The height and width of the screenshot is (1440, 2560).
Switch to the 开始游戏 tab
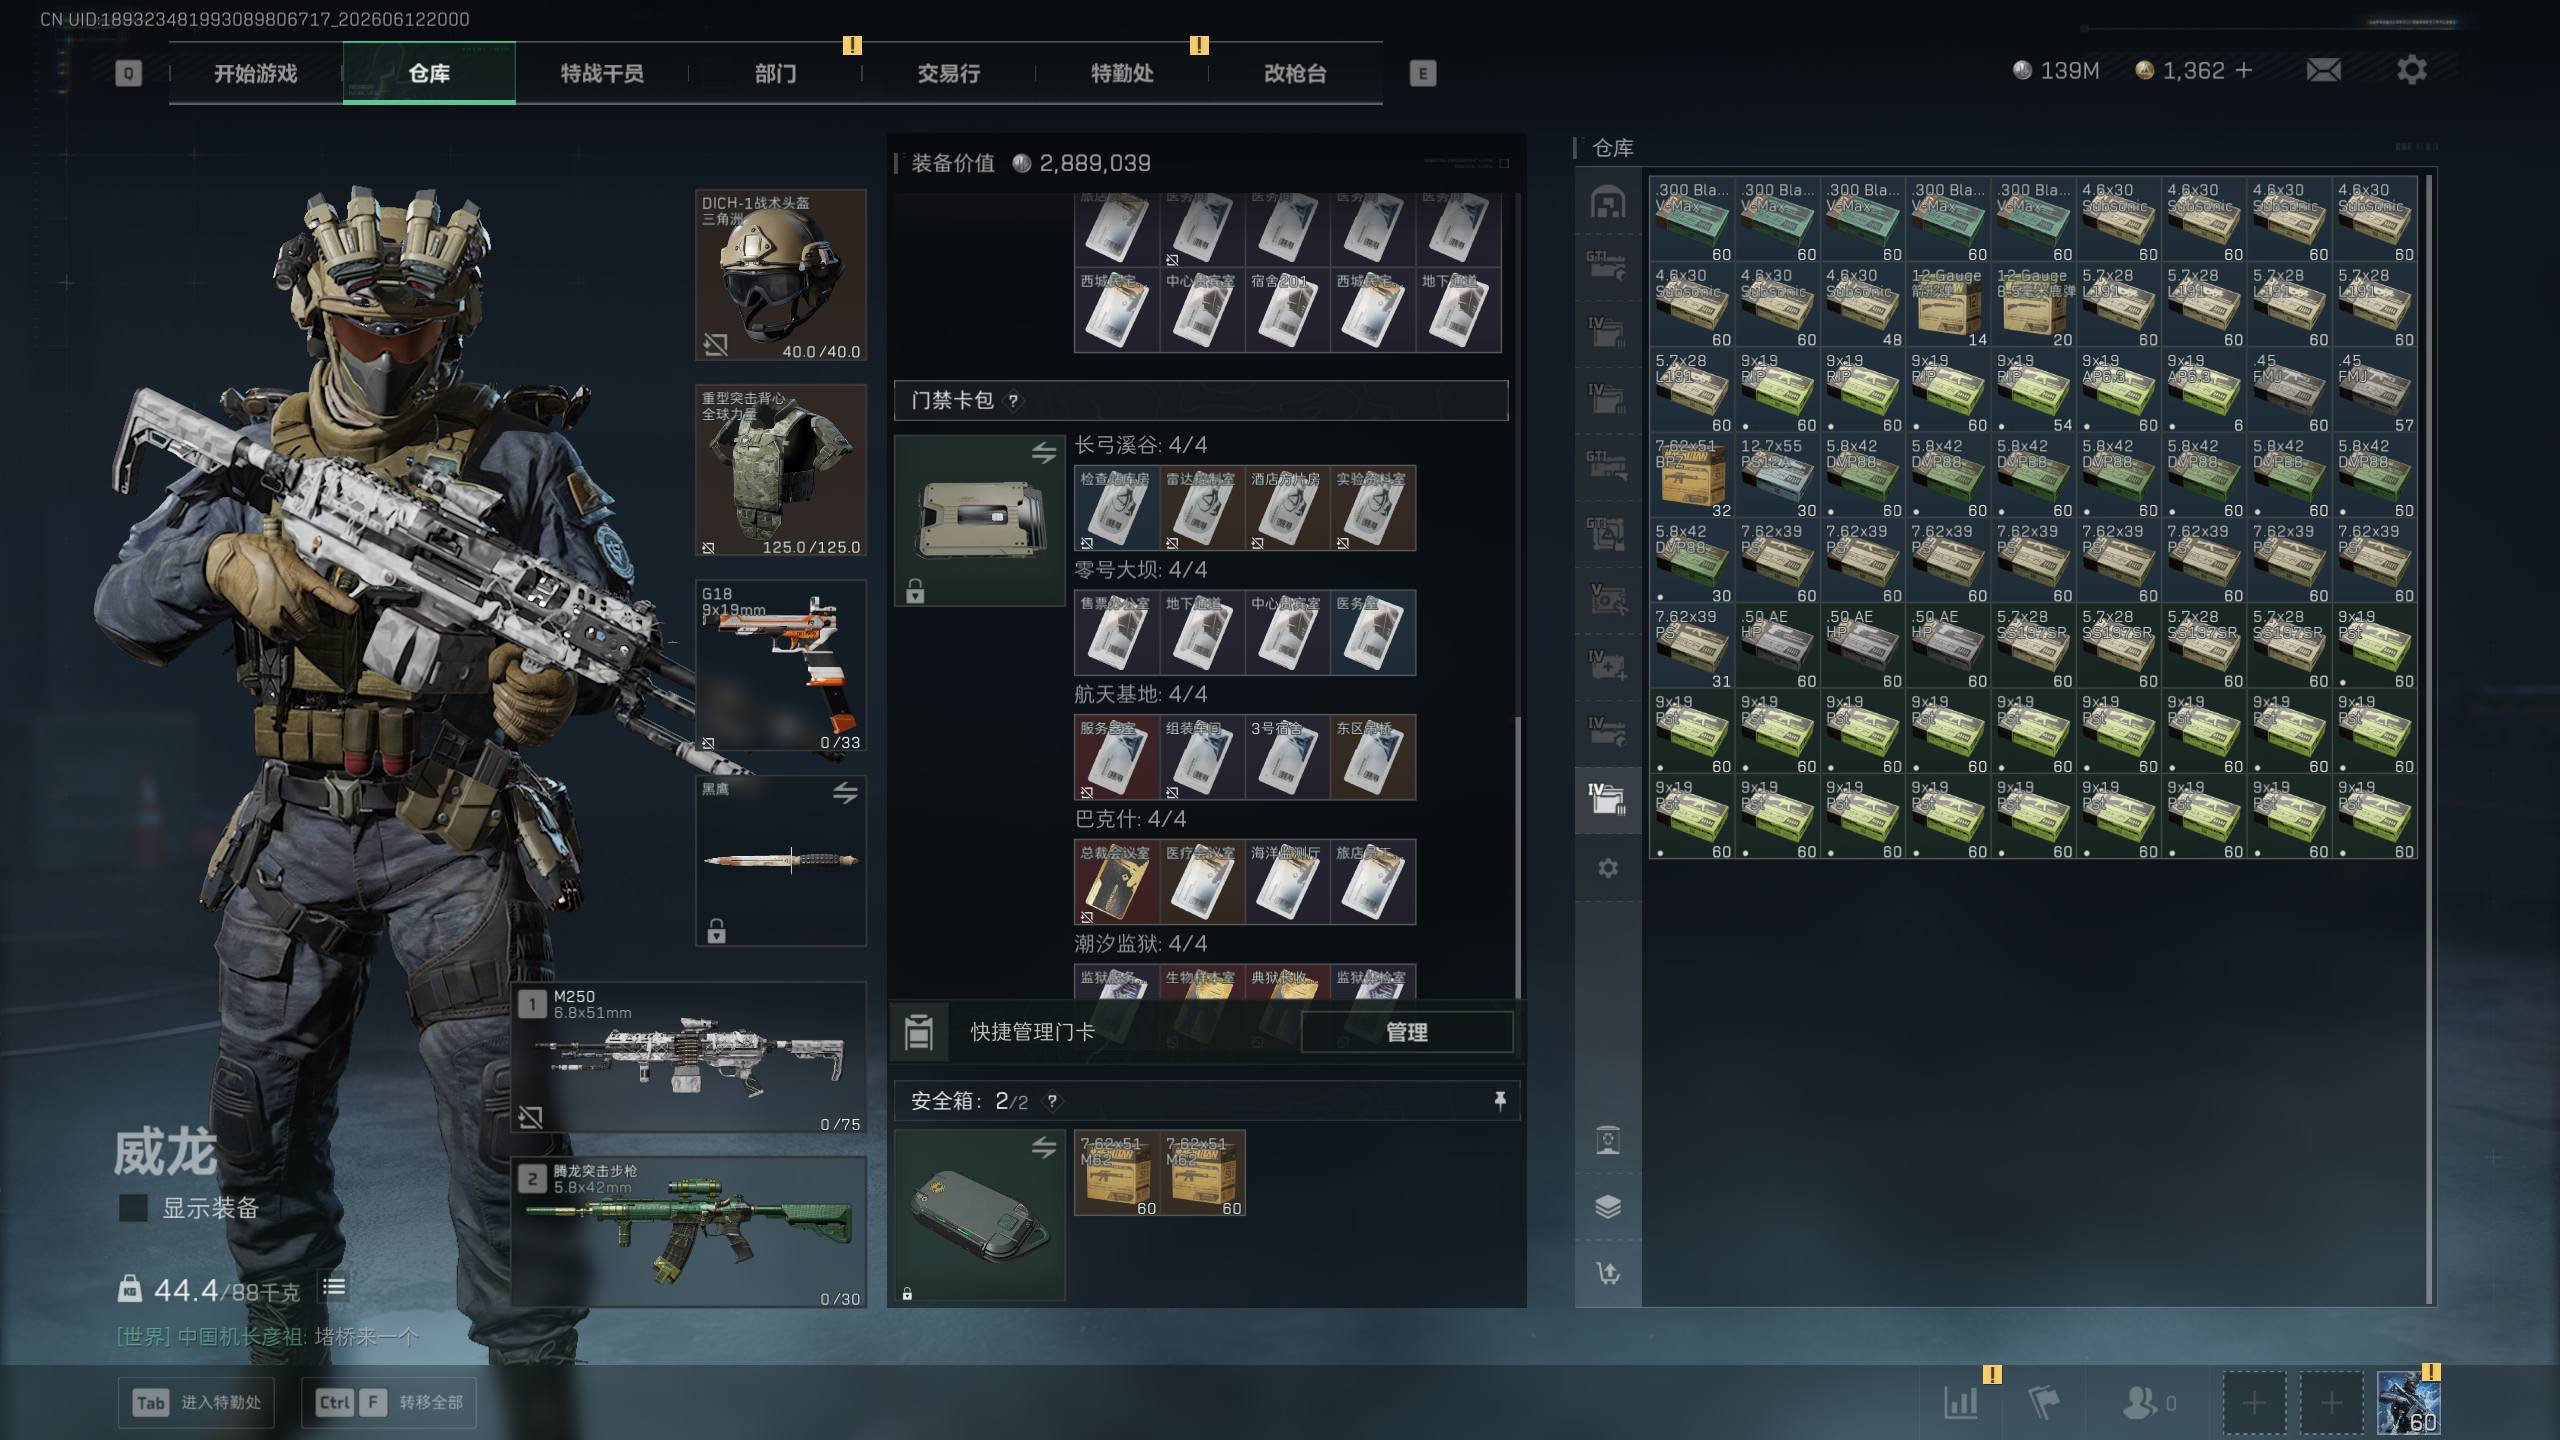pos(256,73)
